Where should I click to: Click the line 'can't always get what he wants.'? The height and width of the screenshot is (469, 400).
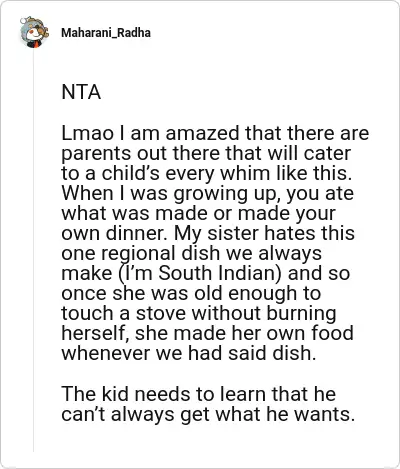coord(208,415)
